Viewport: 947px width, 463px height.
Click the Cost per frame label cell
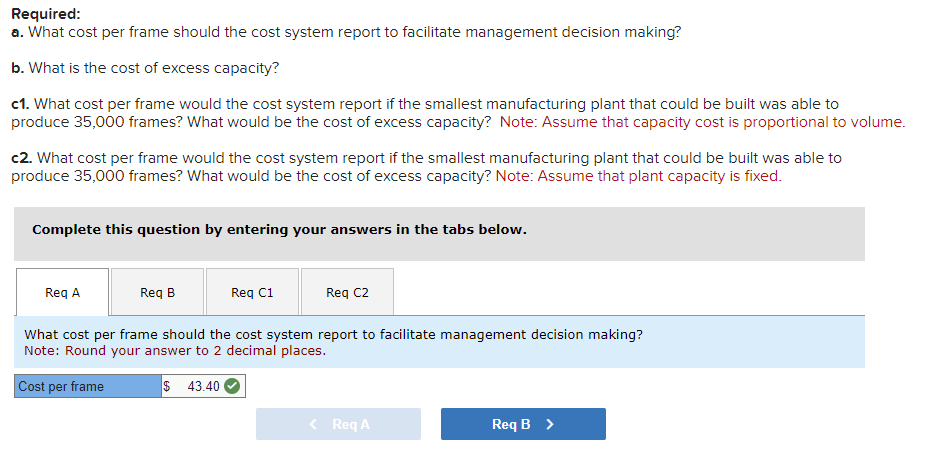point(88,386)
